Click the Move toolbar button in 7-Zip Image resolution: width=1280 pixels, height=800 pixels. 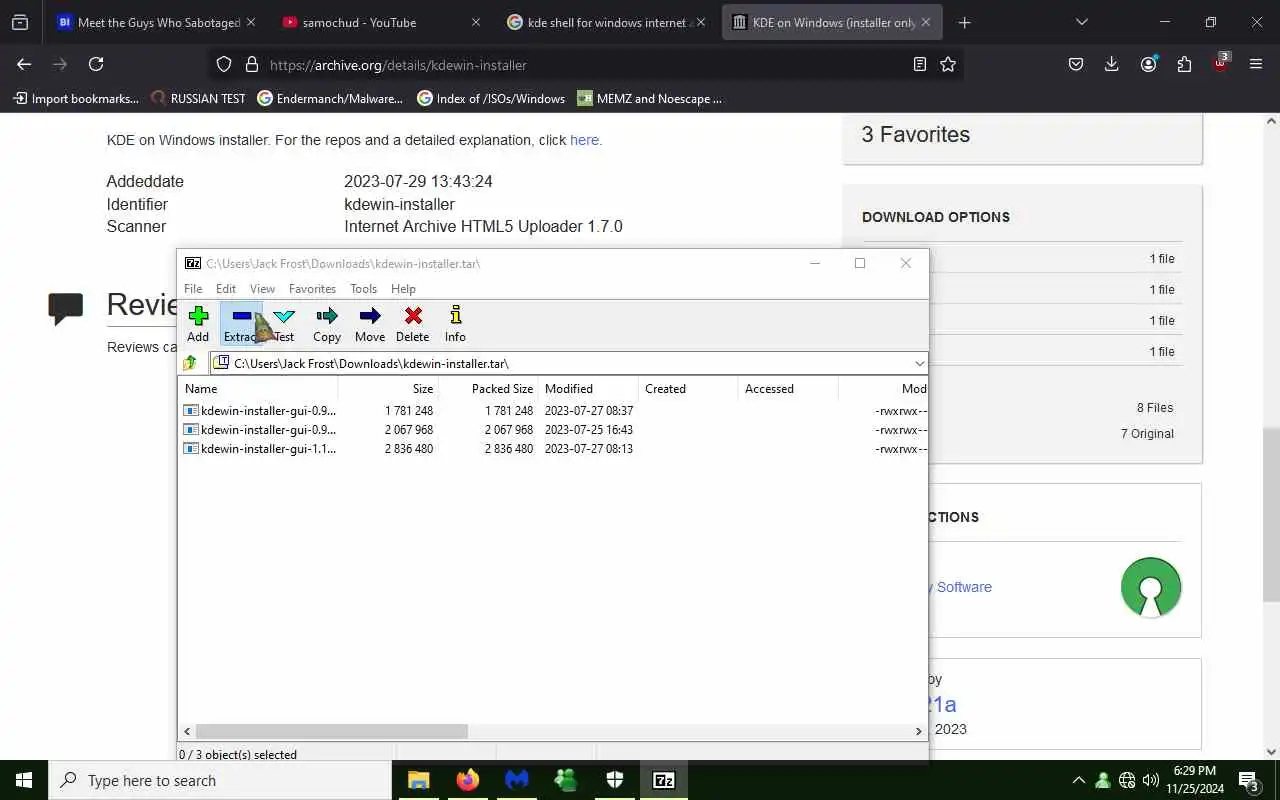370,324
